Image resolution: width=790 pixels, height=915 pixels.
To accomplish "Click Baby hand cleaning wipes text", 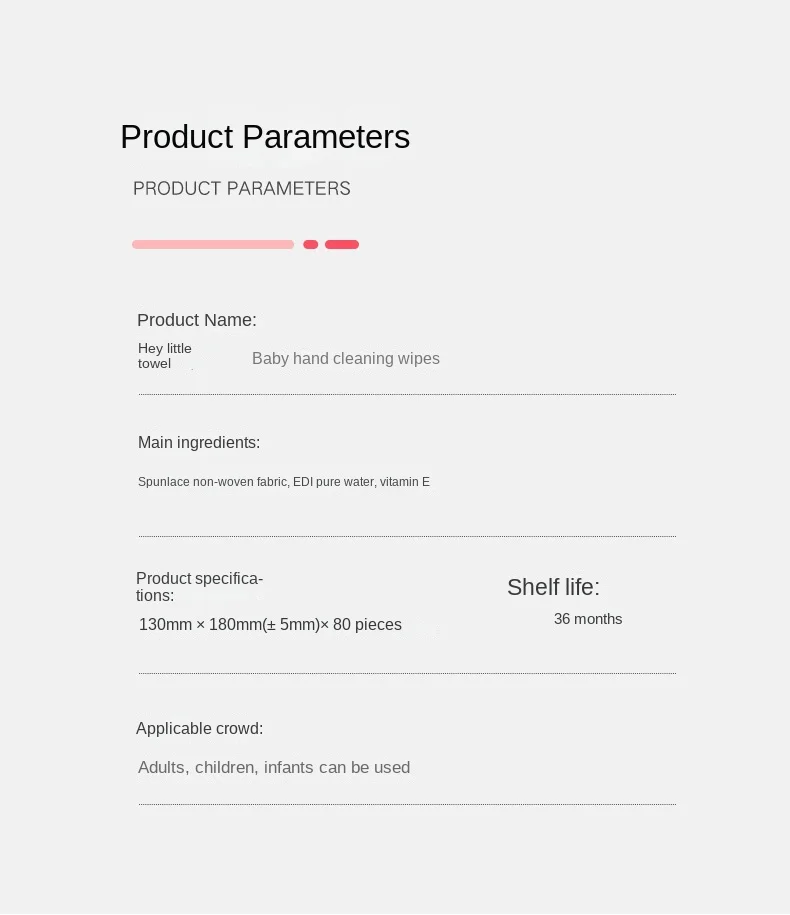I will click(x=345, y=358).
